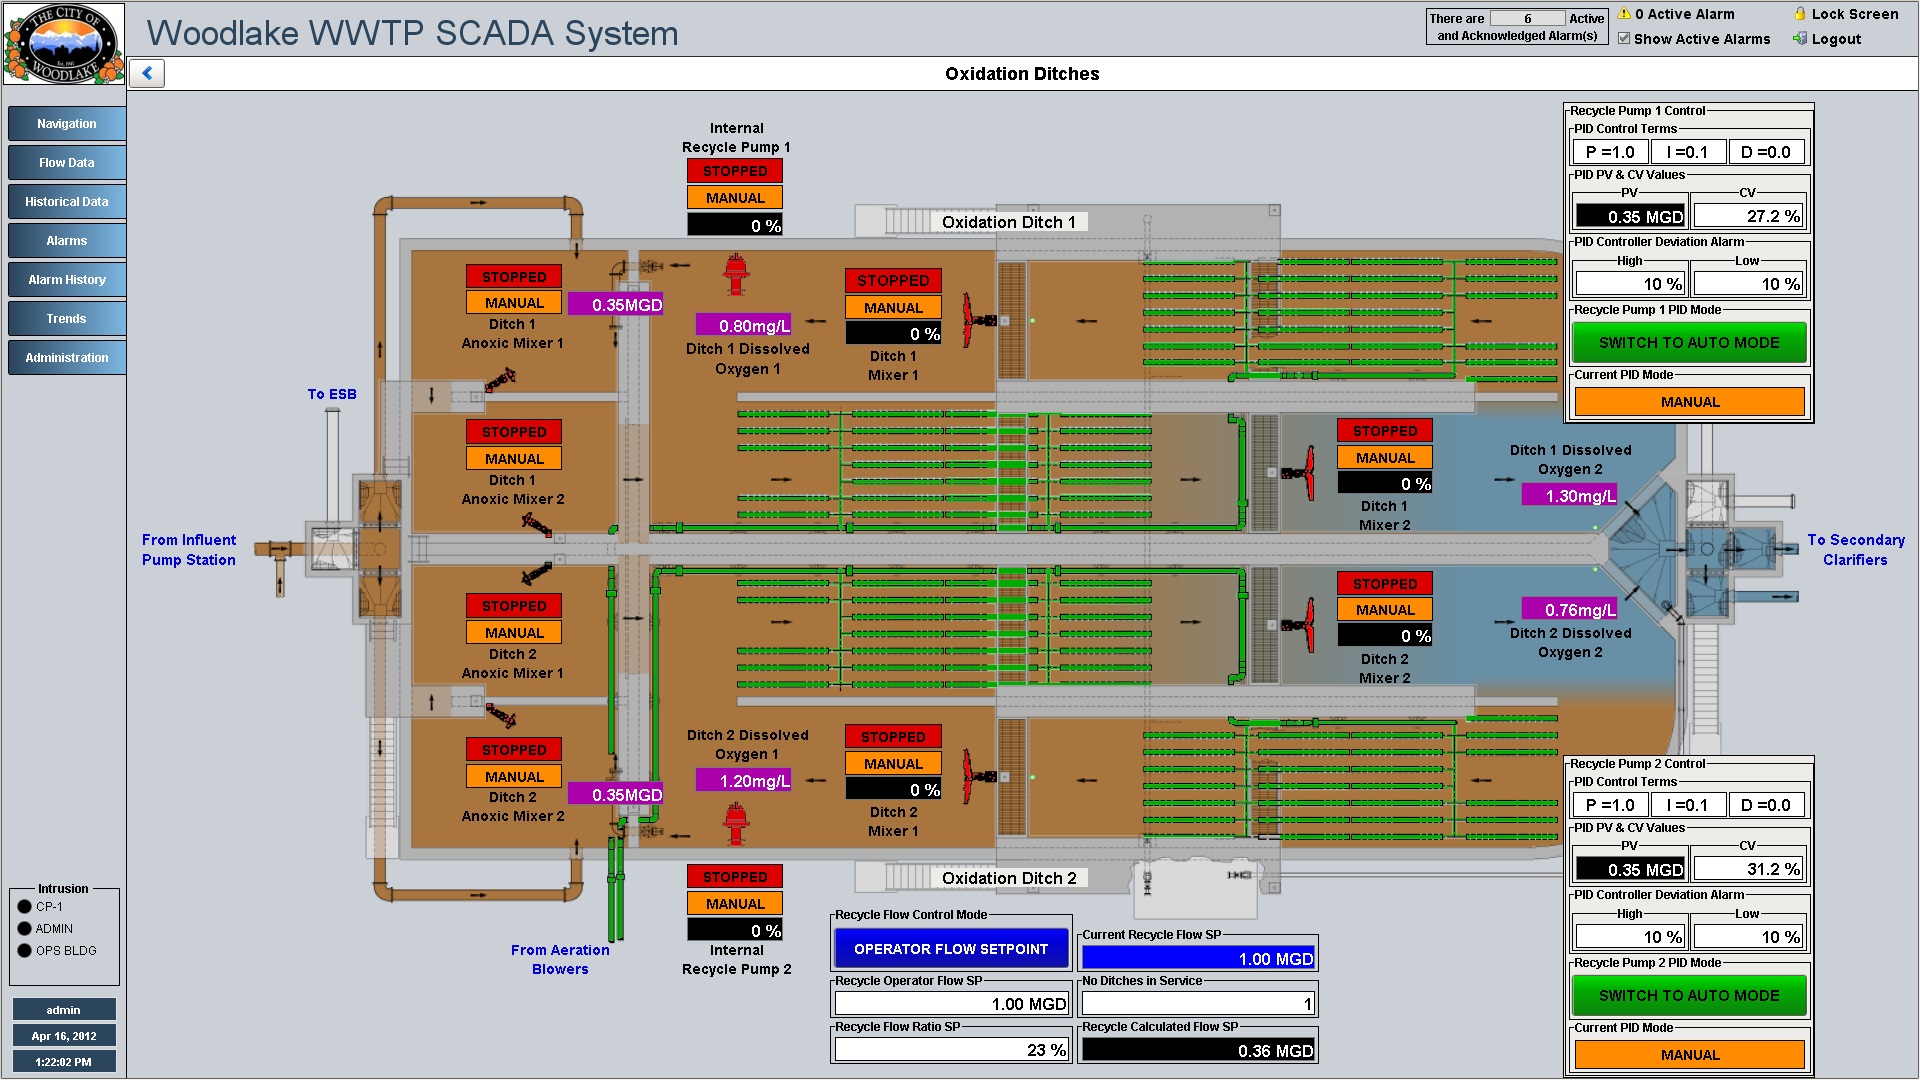
Task: Open the Navigation menu
Action: [67, 124]
